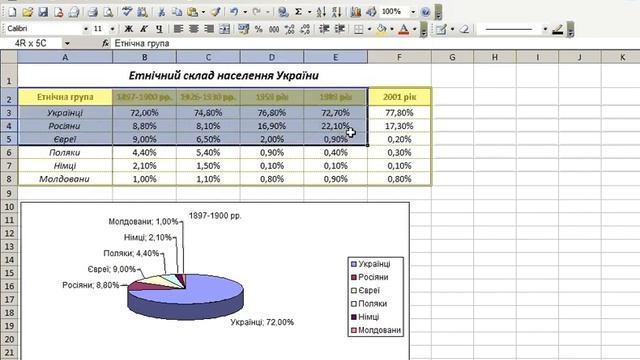
Task: Click the cell showing 77,80%
Action: [399, 113]
